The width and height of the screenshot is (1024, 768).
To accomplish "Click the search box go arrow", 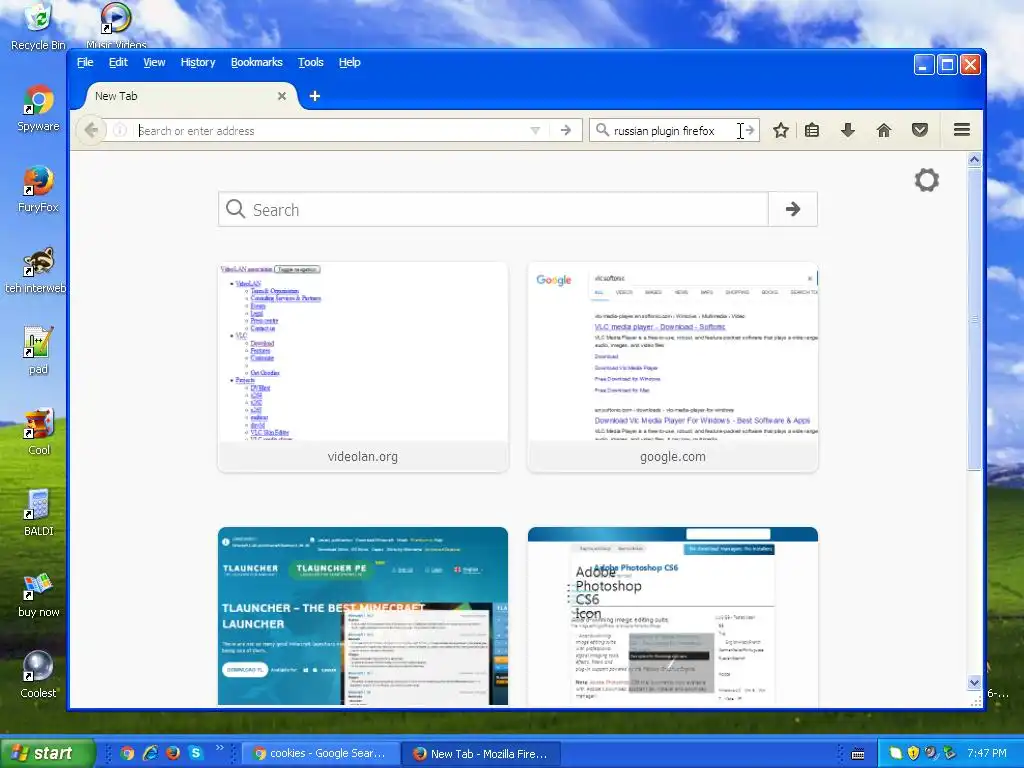I will 750,130.
